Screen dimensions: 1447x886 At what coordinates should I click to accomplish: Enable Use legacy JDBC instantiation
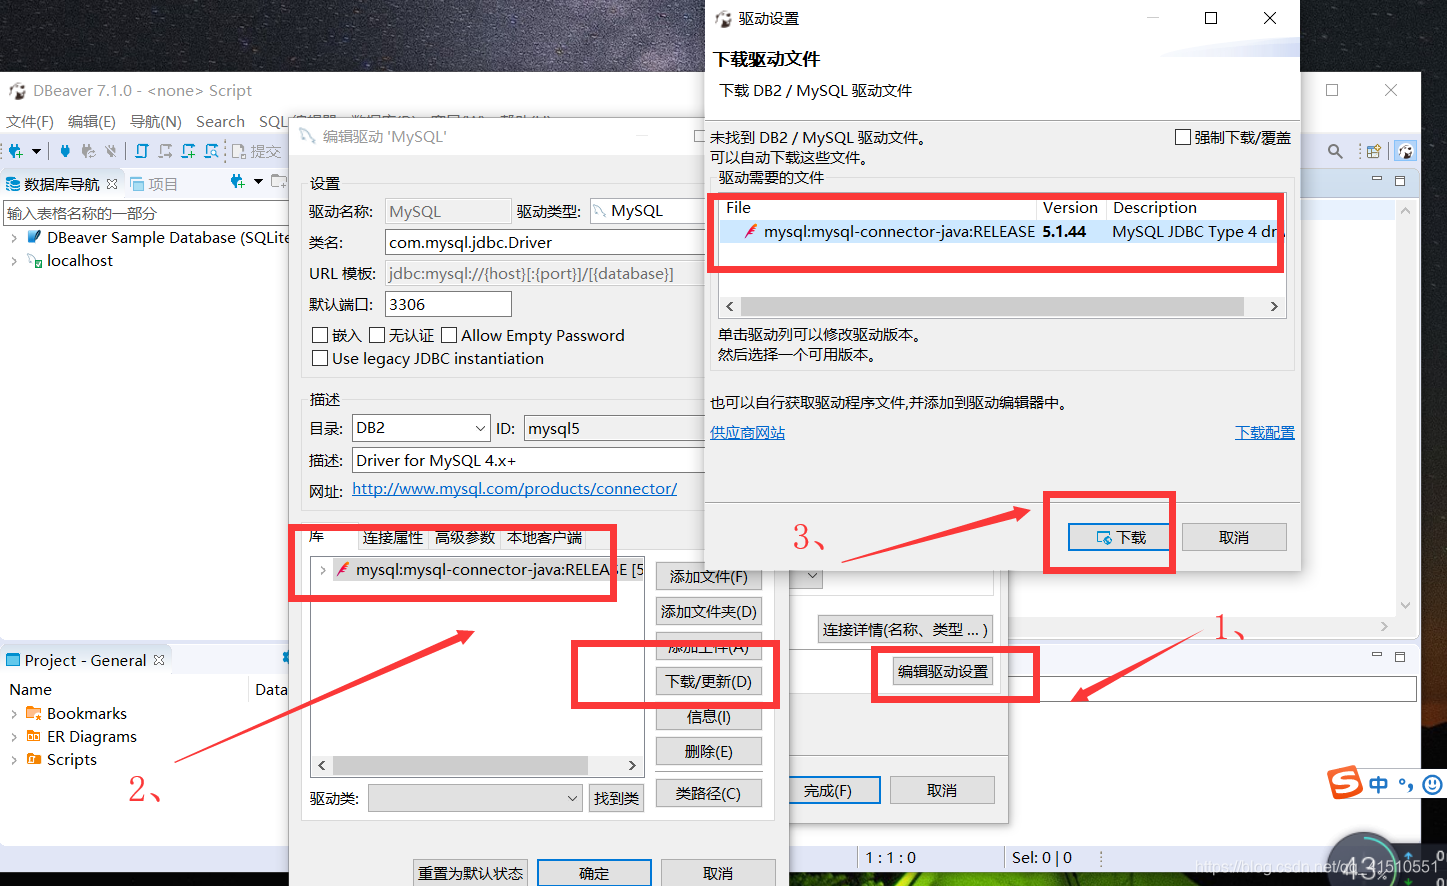click(321, 358)
